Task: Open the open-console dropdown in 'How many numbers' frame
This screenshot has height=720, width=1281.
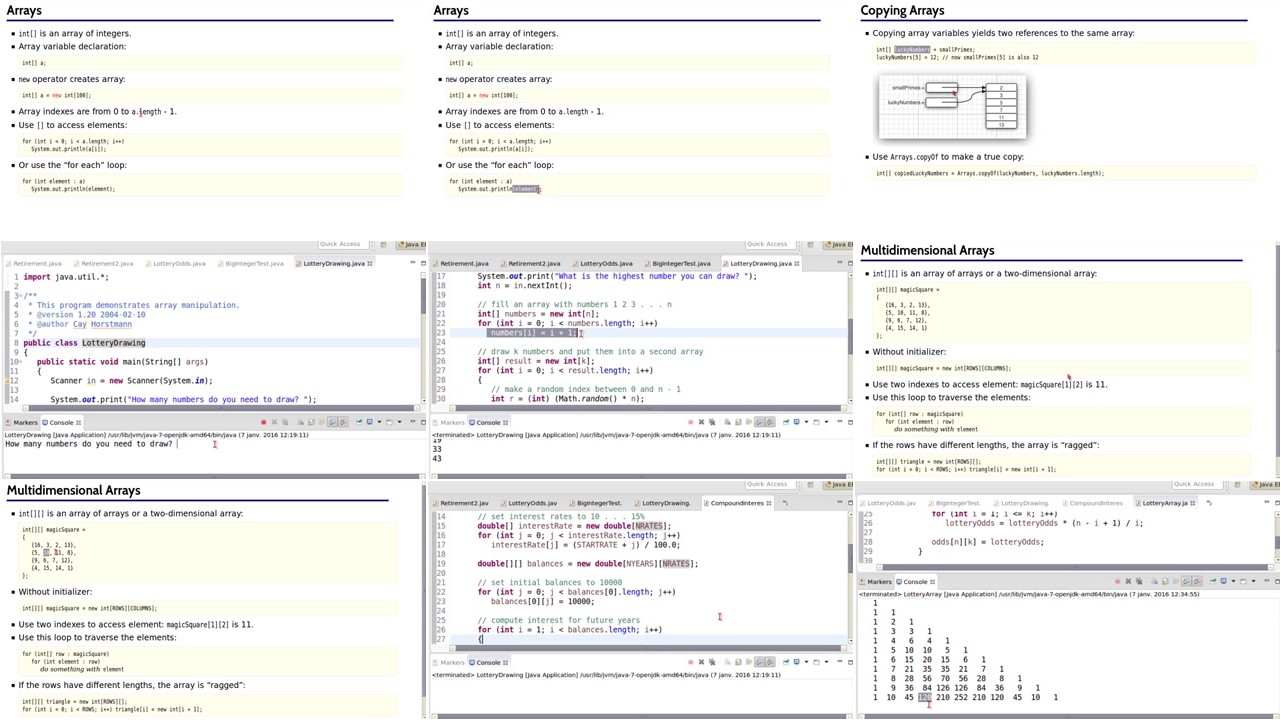Action: point(399,422)
